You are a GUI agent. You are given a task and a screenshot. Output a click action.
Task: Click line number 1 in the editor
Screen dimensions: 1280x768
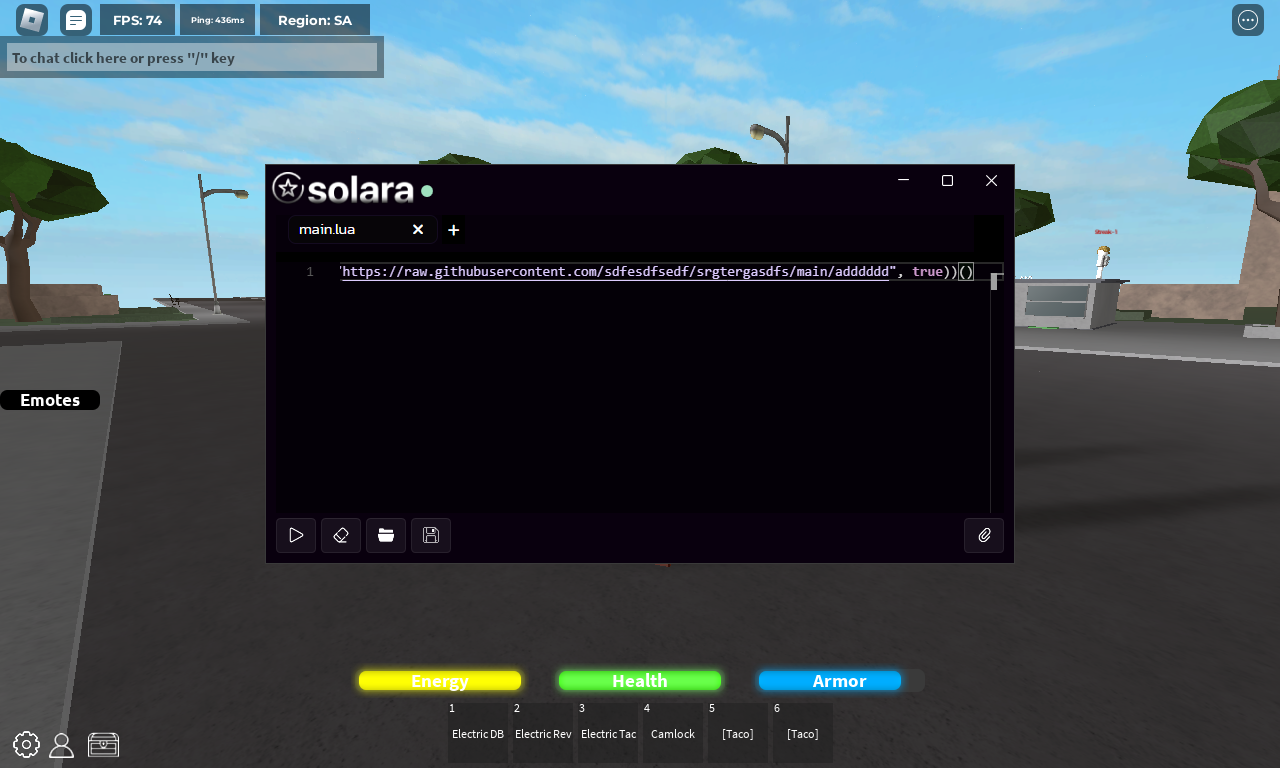(310, 272)
